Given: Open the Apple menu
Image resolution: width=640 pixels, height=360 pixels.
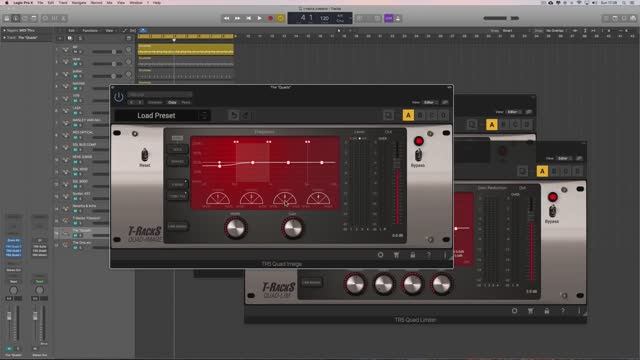Looking at the screenshot, I should [x=7, y=2].
